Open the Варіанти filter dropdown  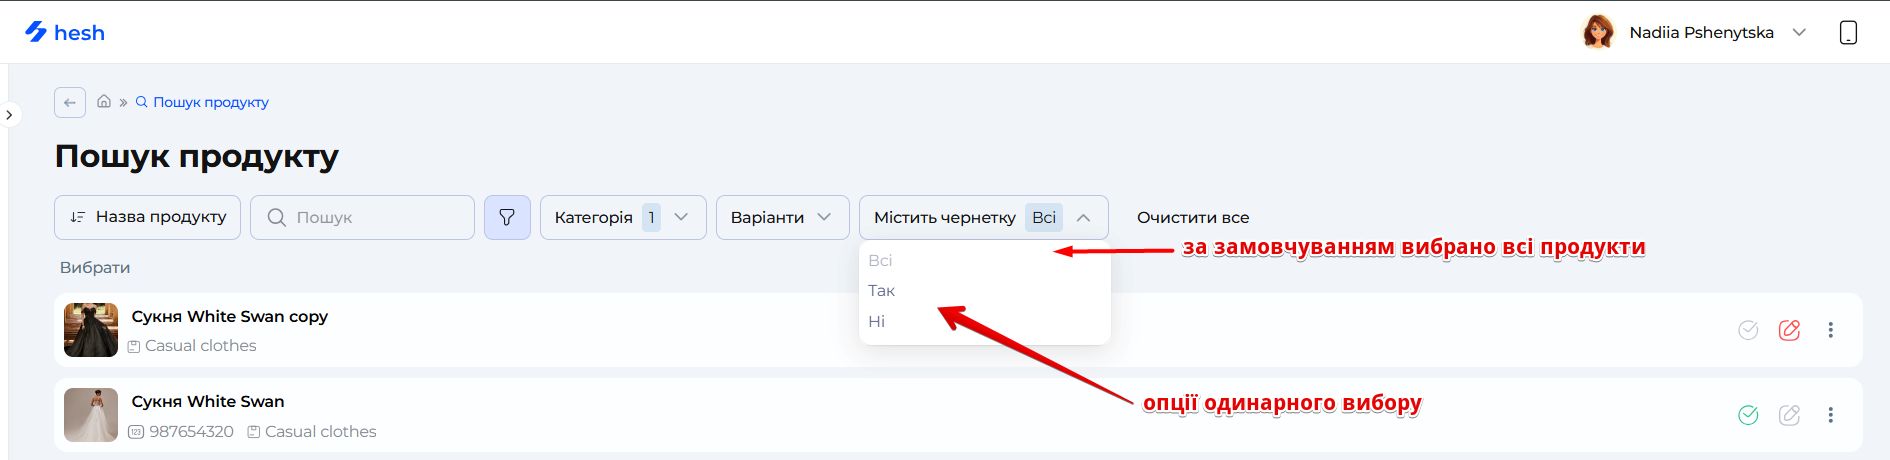782,217
